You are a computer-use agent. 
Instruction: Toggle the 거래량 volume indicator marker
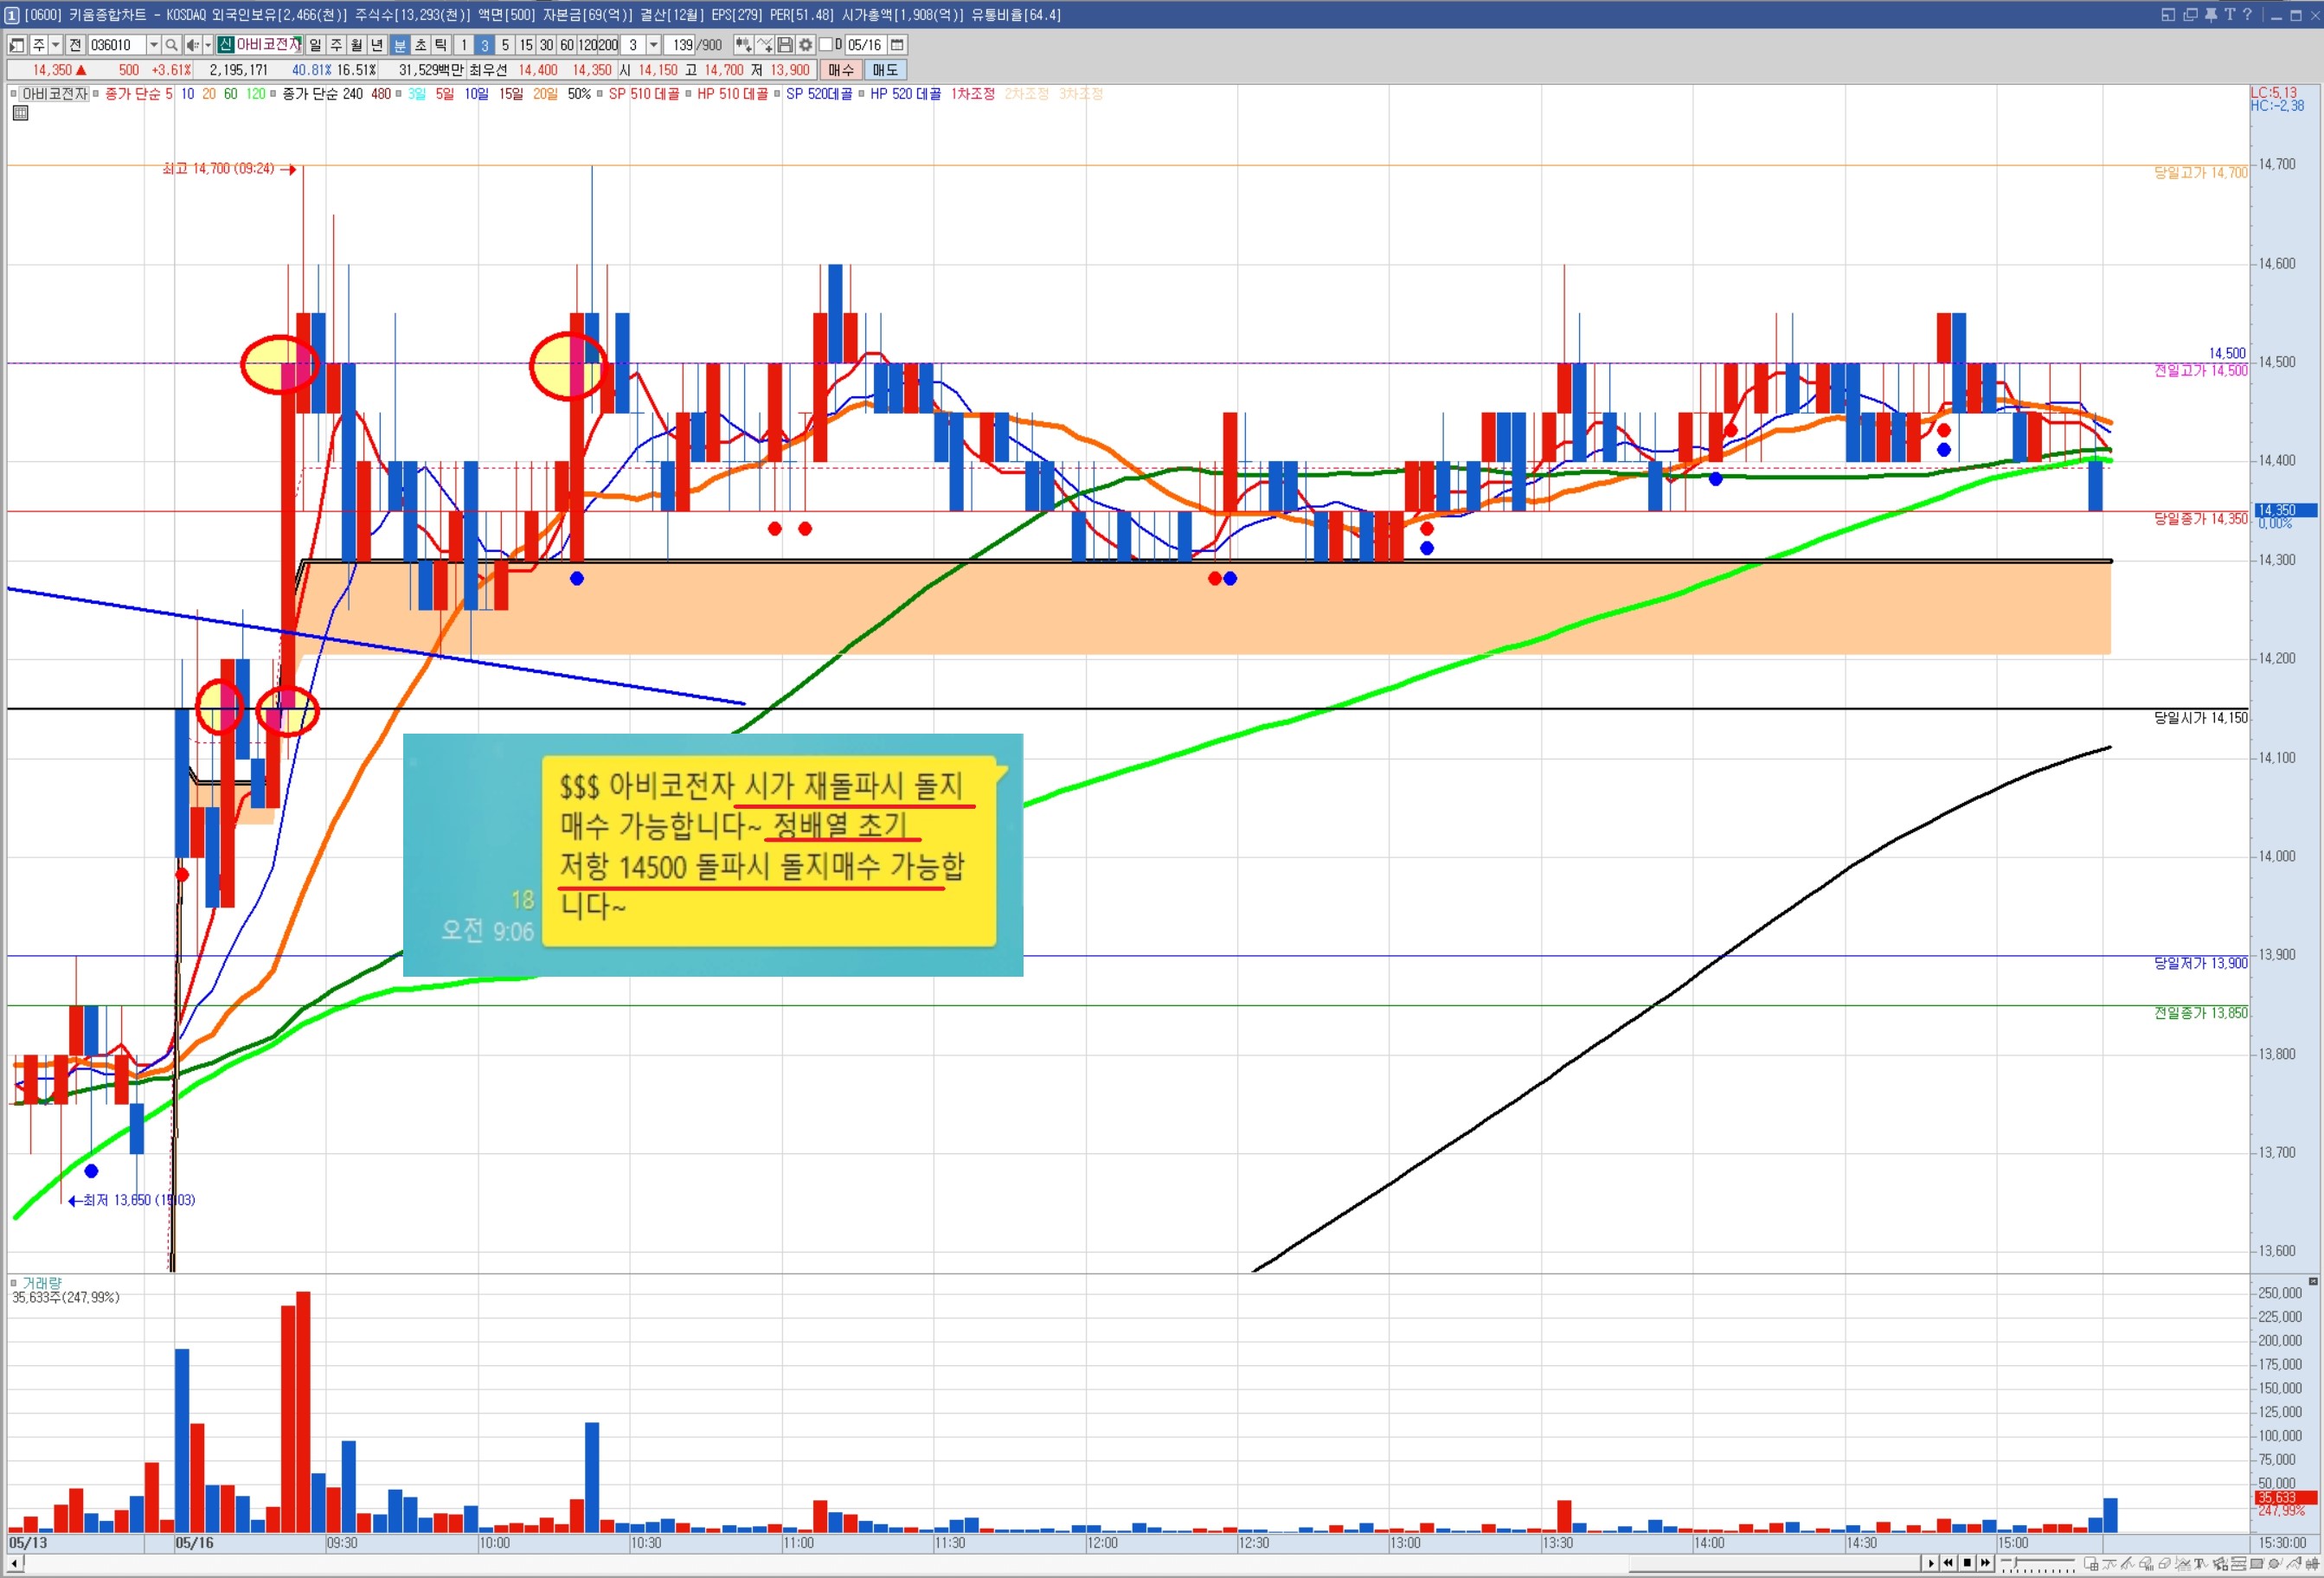pos(13,1282)
